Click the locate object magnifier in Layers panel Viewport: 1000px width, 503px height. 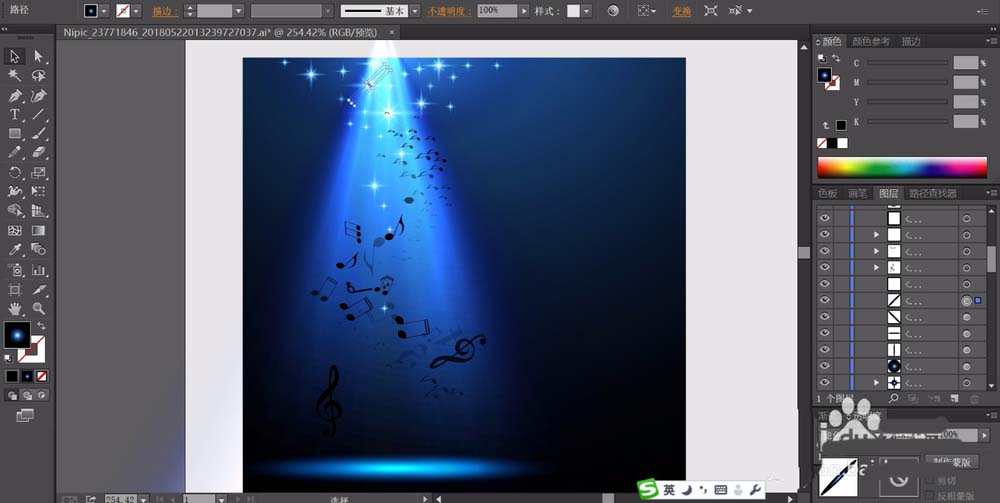(893, 398)
